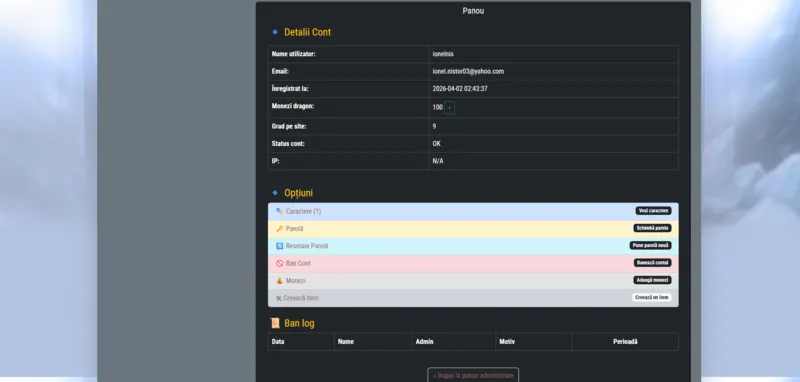Click the money bag icon next to Monezi
Screen dimensions: 800x382
click(x=279, y=281)
